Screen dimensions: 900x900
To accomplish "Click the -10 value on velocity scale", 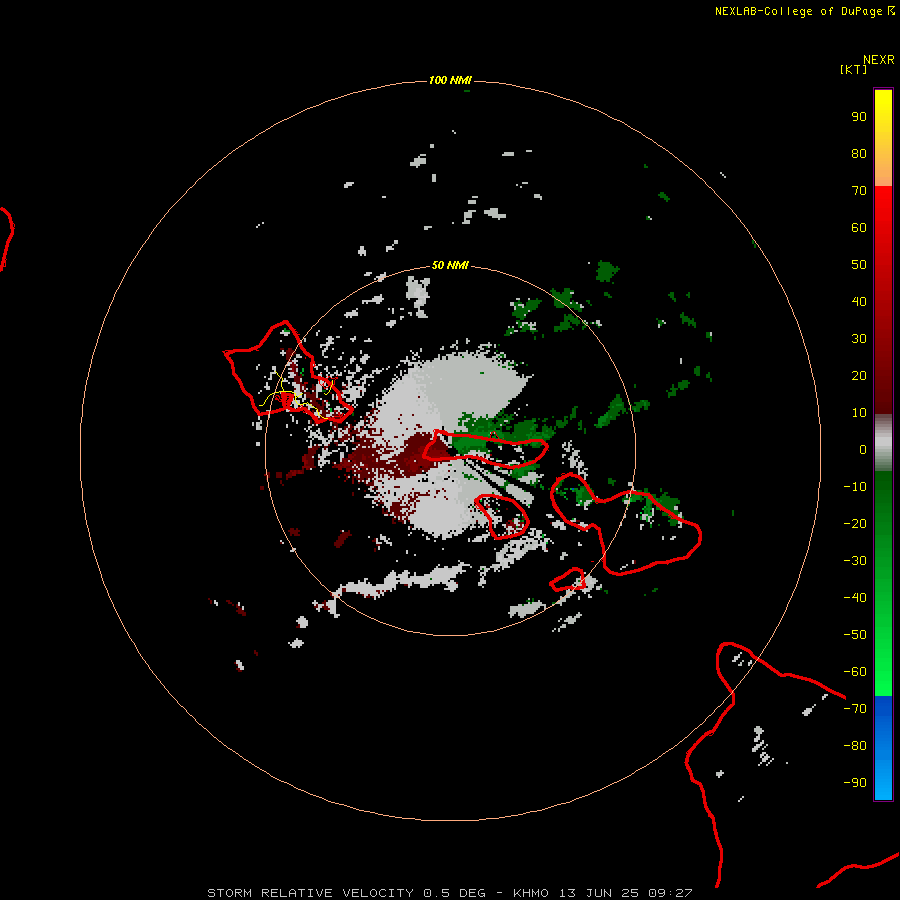I will [x=855, y=487].
